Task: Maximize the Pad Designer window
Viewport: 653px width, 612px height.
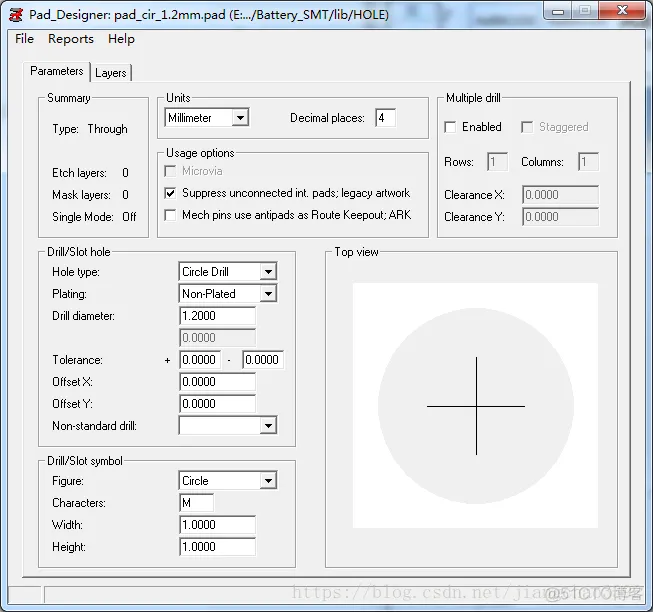Action: (x=585, y=10)
